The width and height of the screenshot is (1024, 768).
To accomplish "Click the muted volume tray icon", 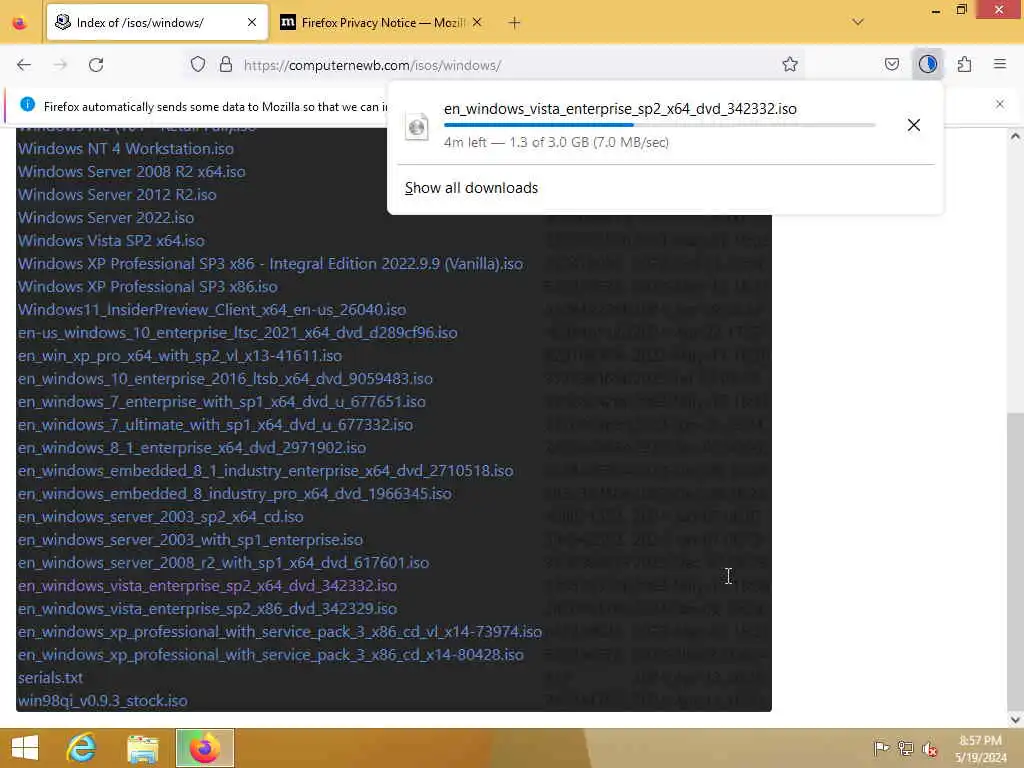I will click(929, 749).
